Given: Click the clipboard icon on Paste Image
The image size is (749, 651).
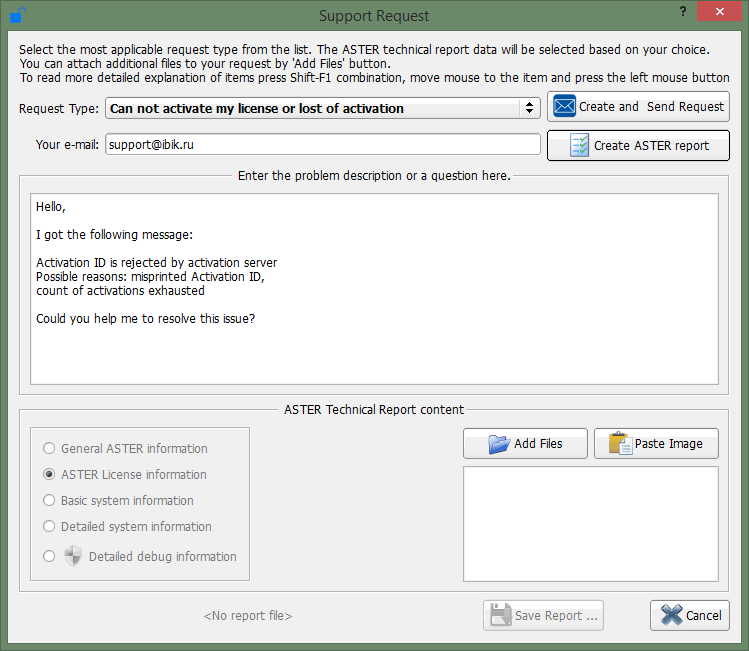Looking at the screenshot, I should pos(620,443).
